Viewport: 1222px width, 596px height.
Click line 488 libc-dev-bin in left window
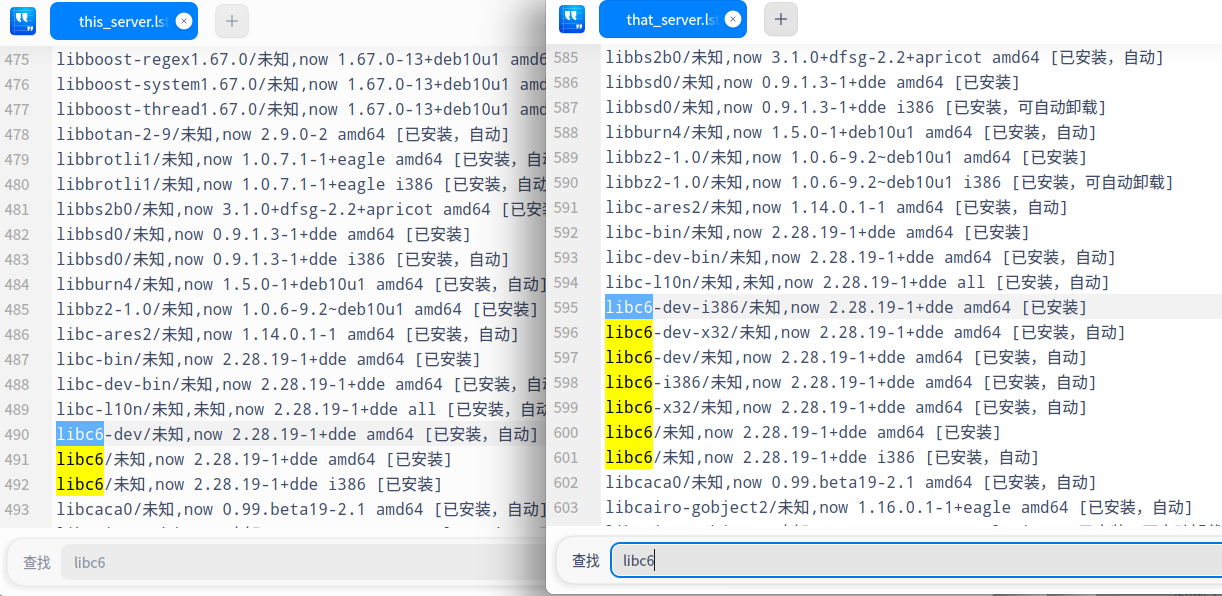[x=301, y=384]
